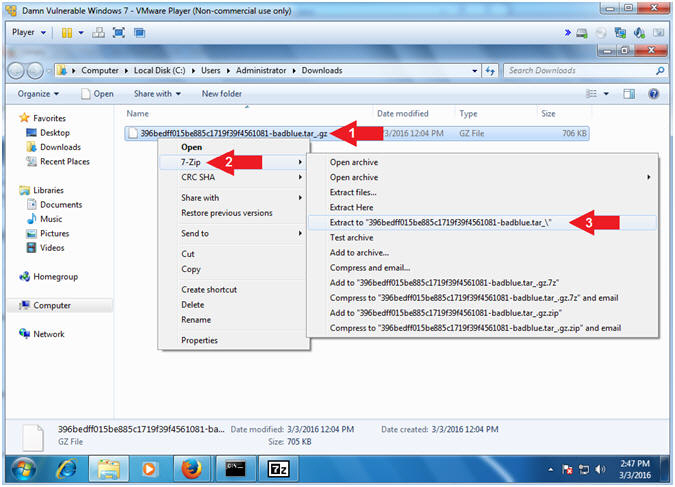Click the send Ctrl+Alt+Del icon in VMware toolbar
Image resolution: width=675 pixels, height=487 pixels.
coord(99,33)
